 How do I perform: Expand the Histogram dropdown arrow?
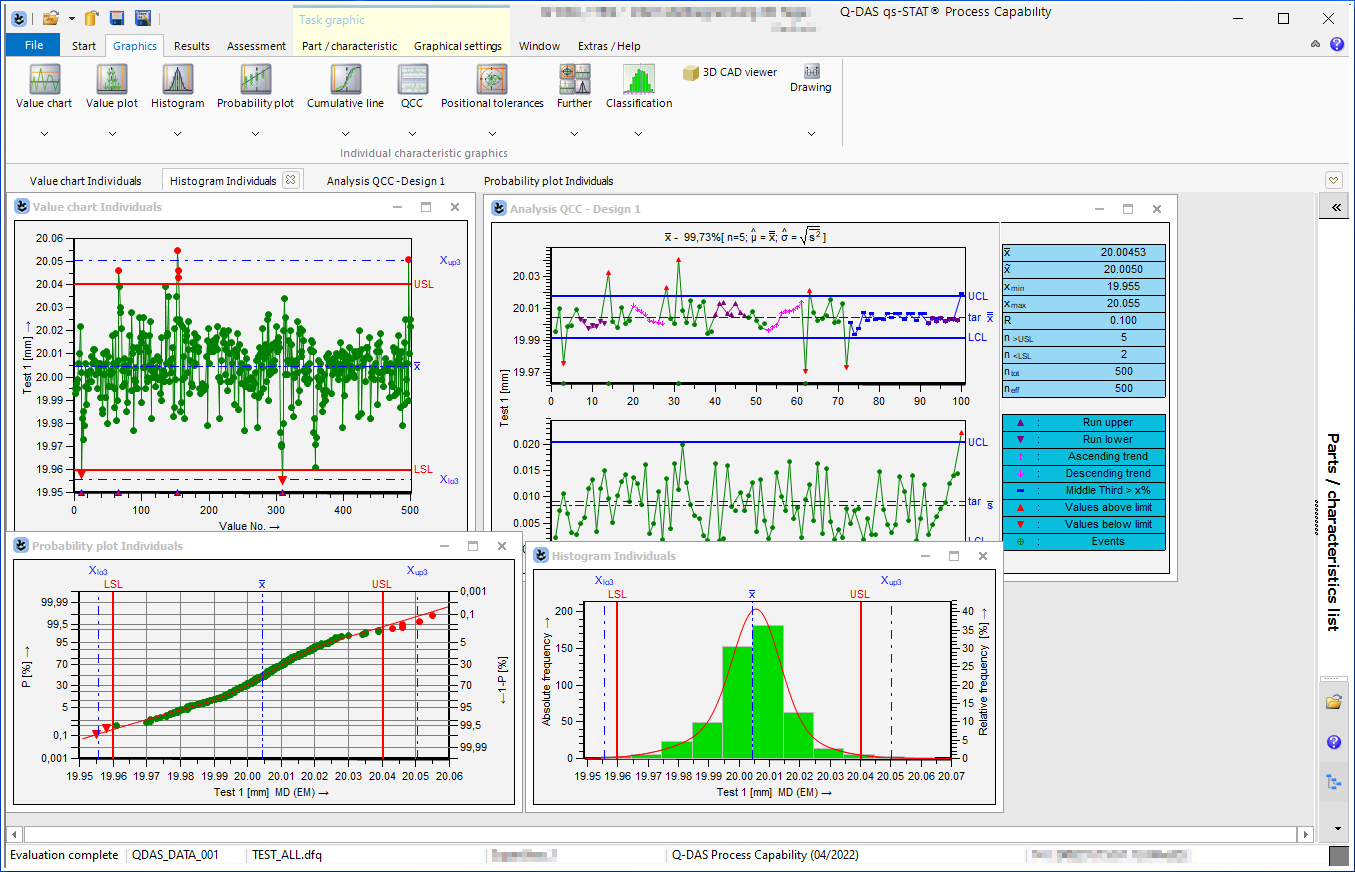(178, 134)
